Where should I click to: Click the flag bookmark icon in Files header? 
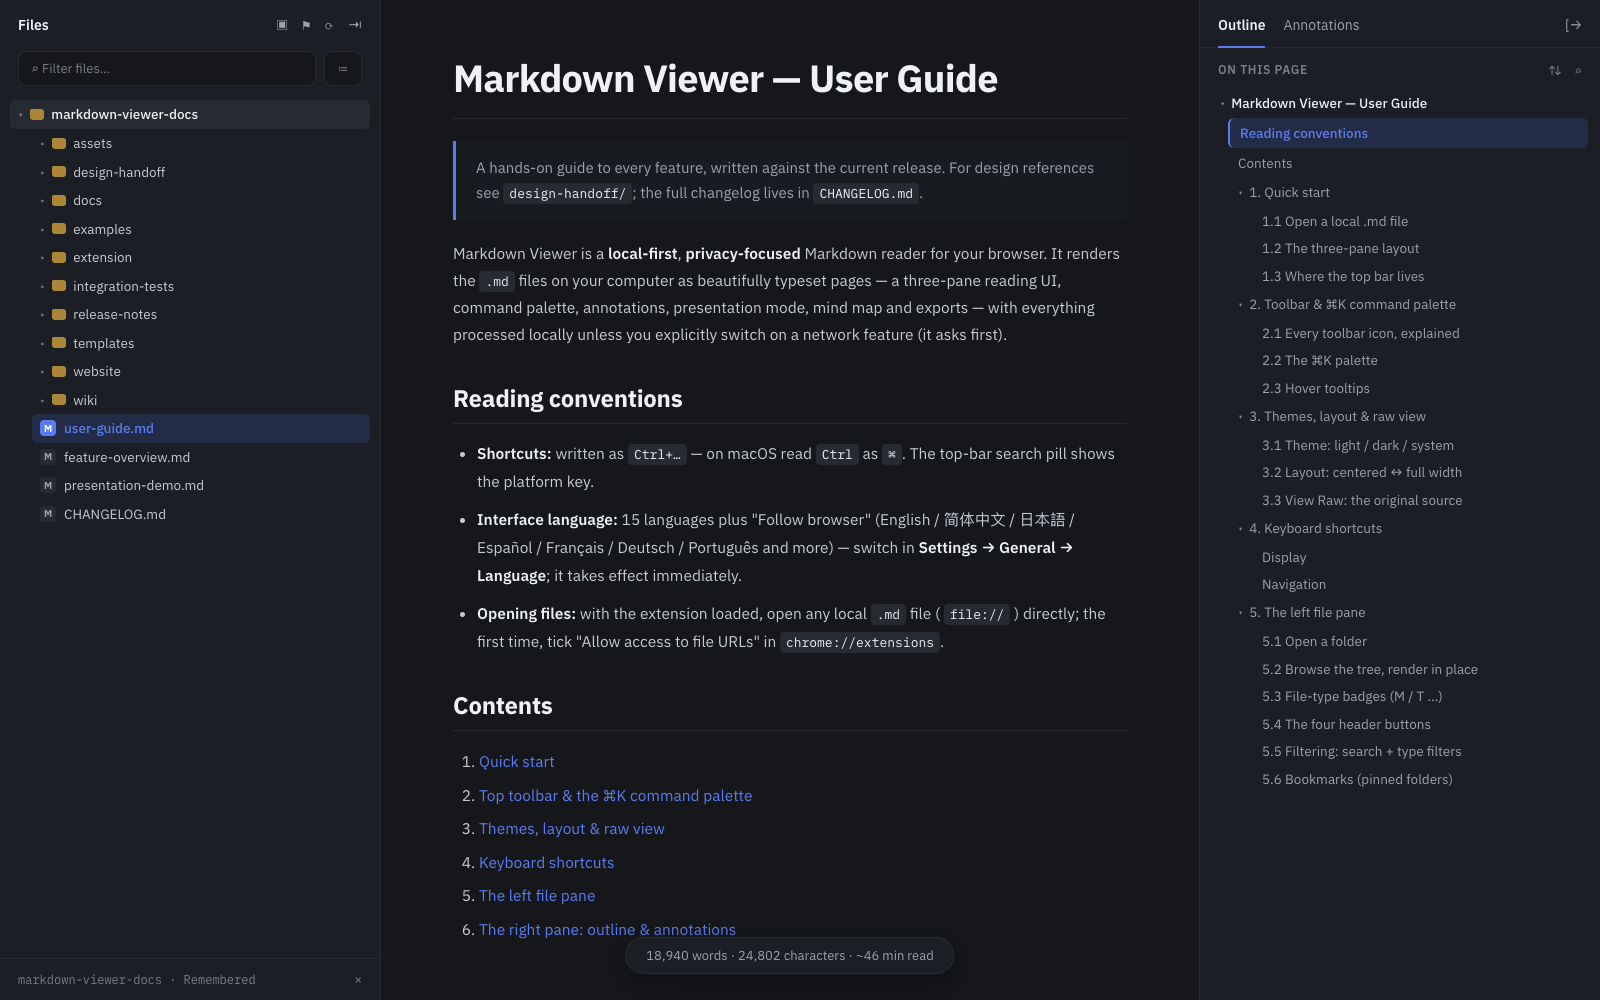[x=306, y=25]
